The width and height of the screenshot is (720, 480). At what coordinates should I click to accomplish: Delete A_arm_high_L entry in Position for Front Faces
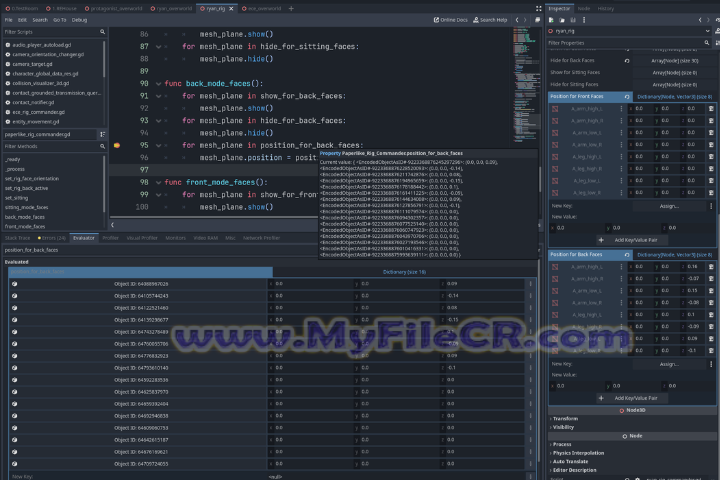(x=711, y=109)
